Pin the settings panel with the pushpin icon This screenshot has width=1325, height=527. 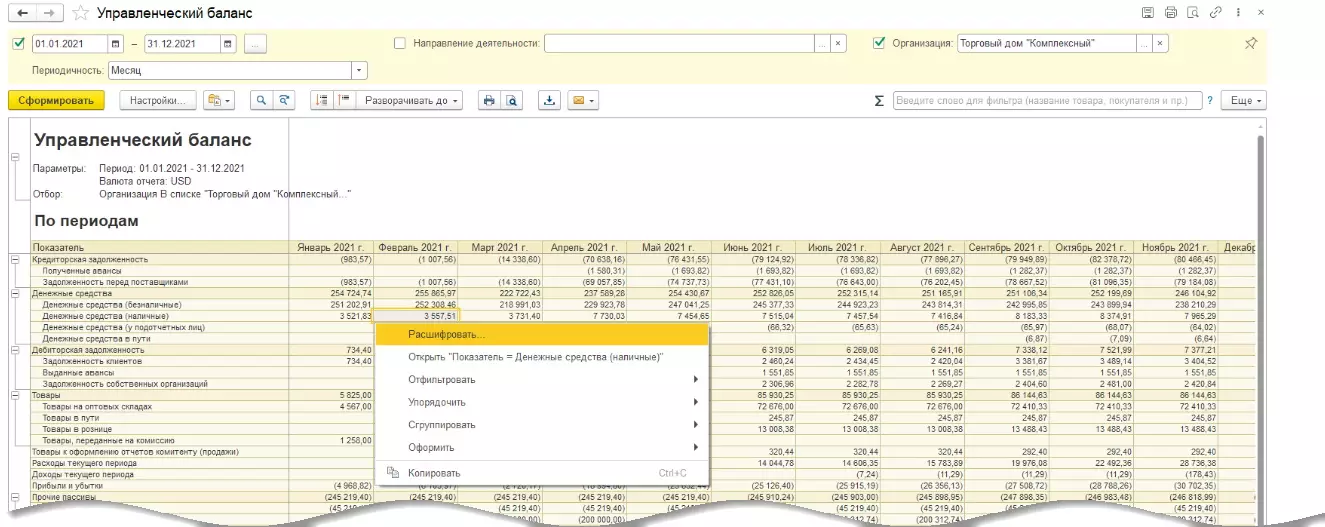(x=1250, y=44)
